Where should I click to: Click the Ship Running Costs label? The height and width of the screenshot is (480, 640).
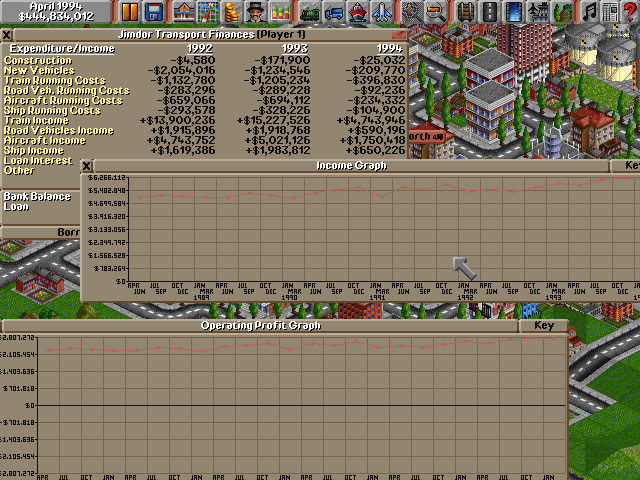click(x=52, y=111)
